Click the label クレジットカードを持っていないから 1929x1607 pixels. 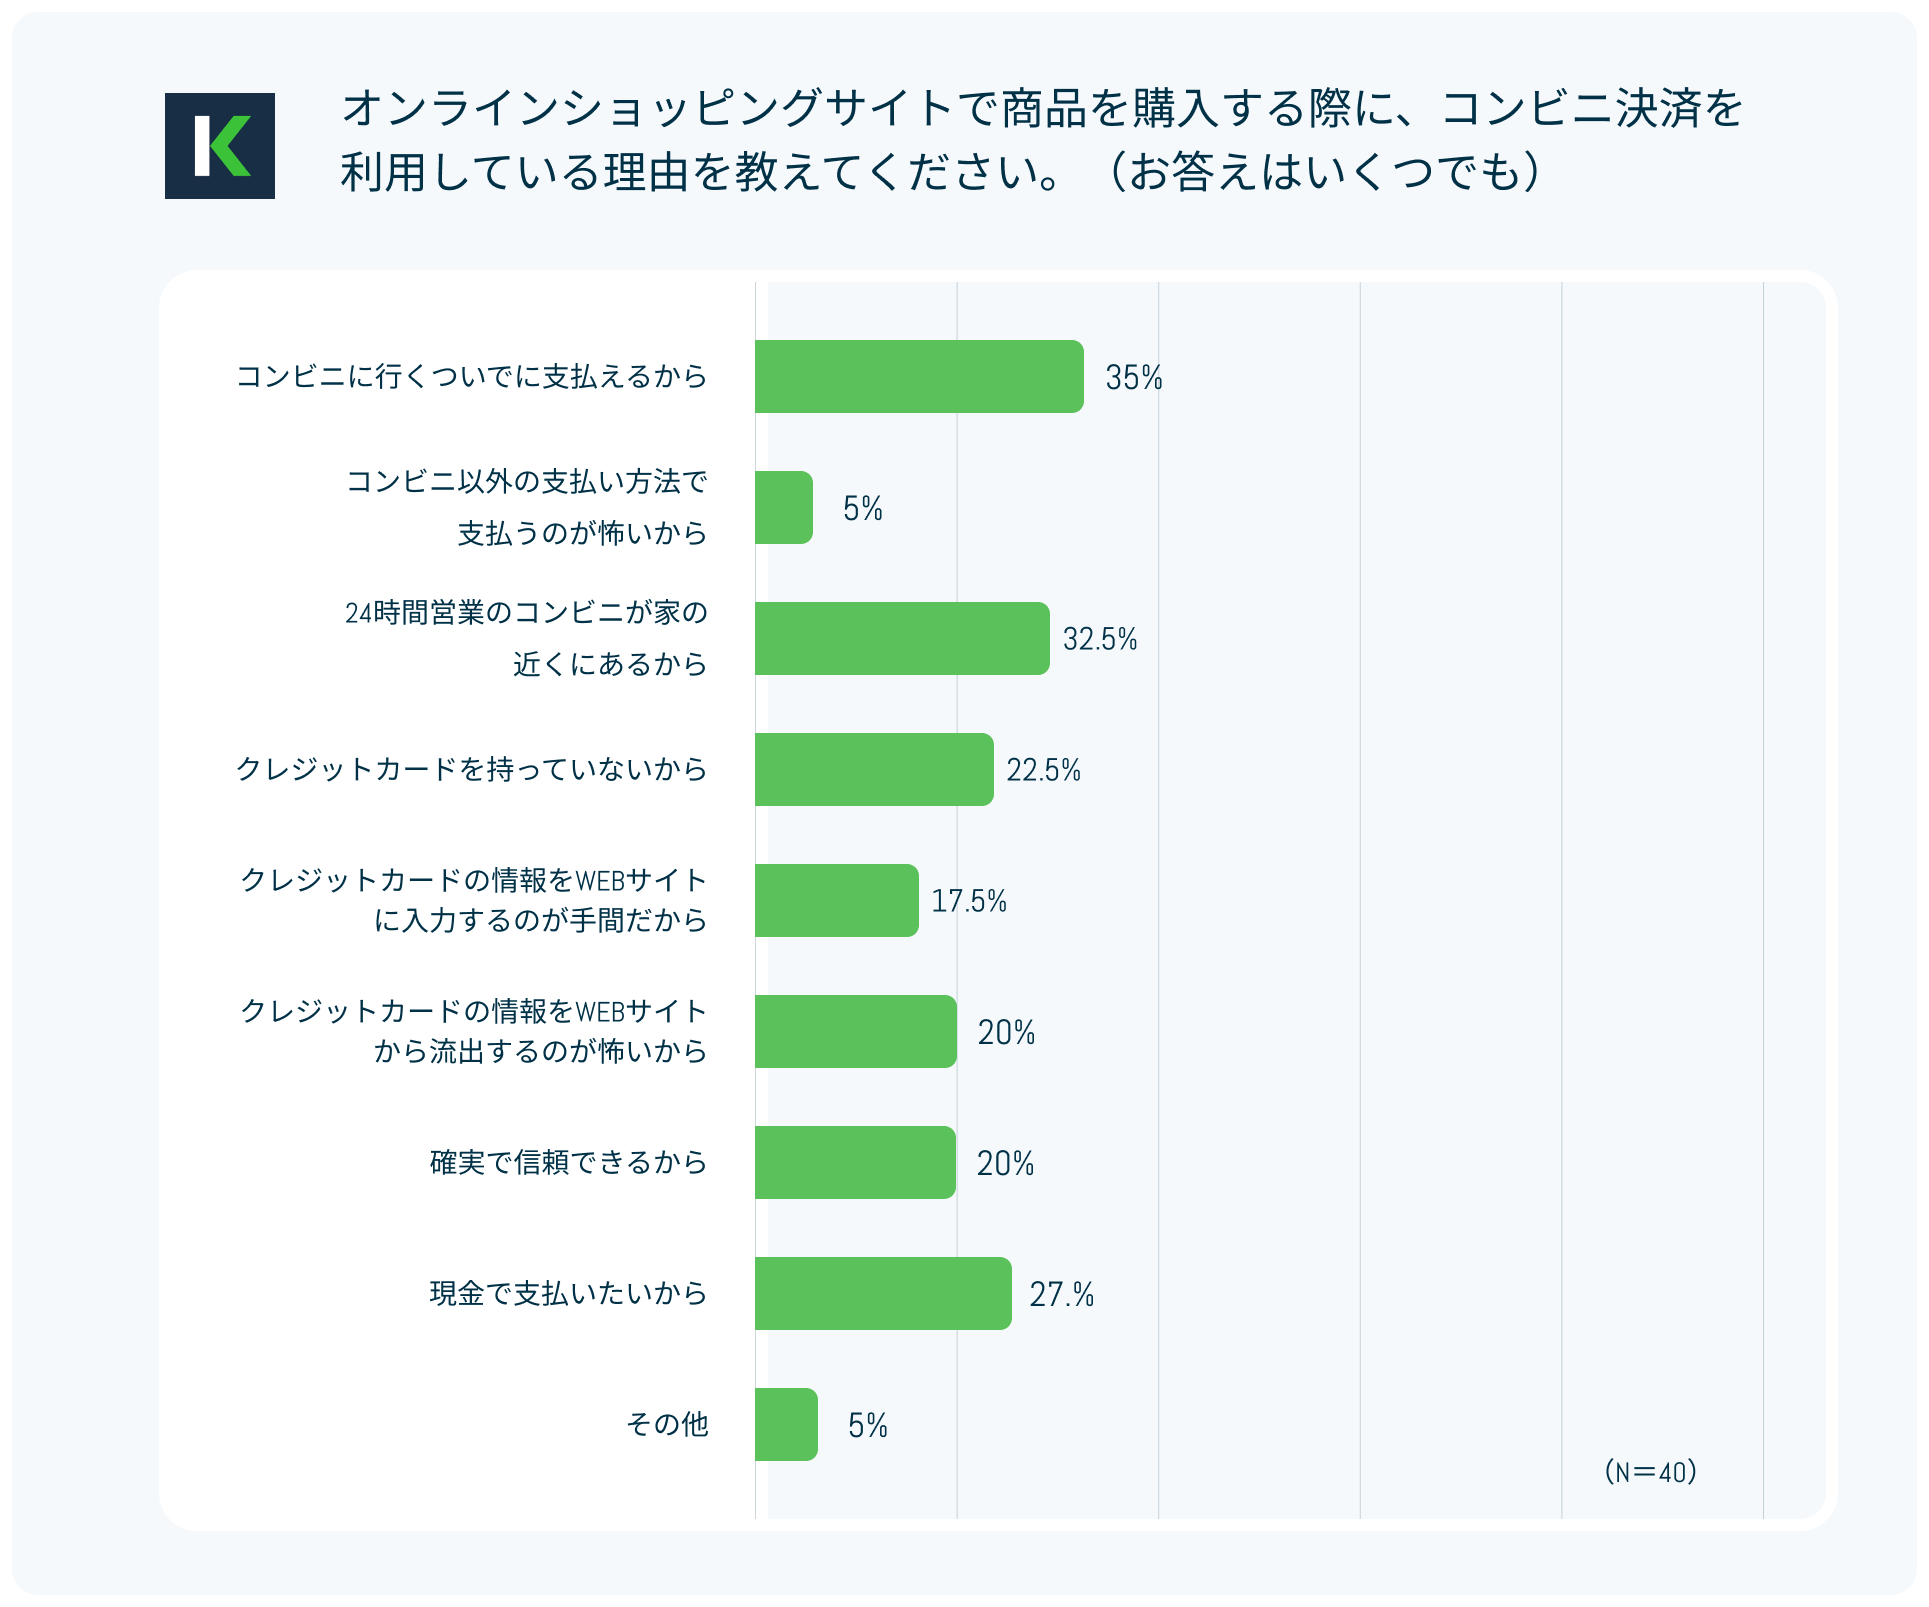(x=471, y=770)
